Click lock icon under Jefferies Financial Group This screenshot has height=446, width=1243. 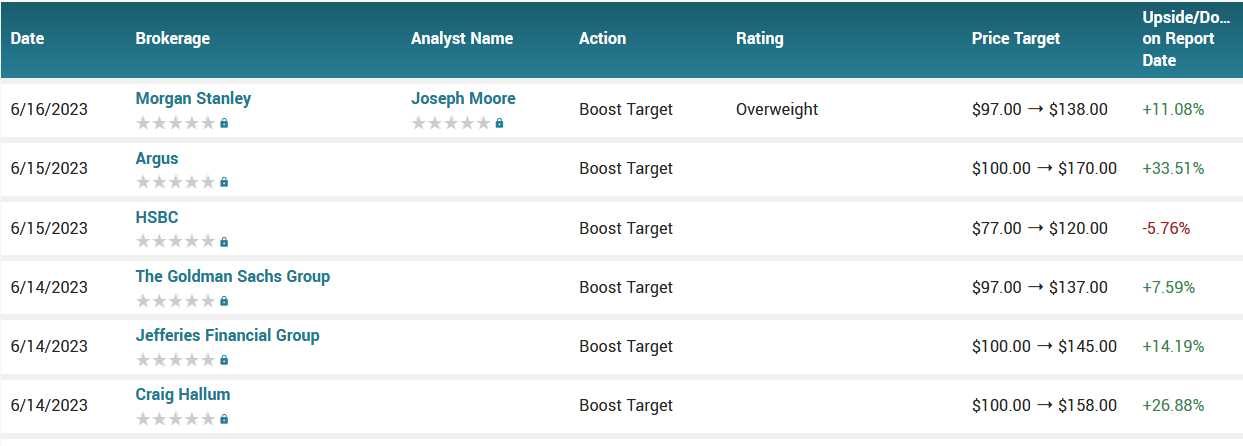pos(224,360)
